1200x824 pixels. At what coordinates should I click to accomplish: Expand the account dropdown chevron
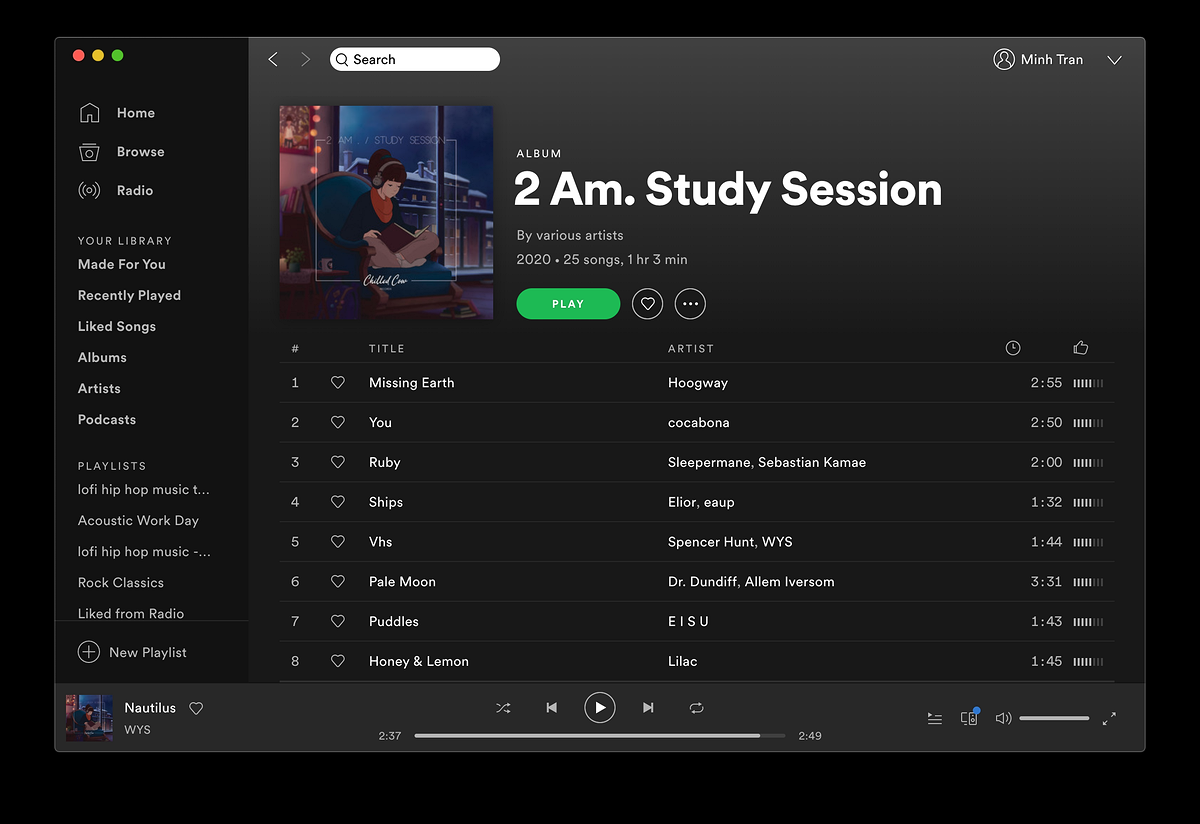tap(1115, 60)
